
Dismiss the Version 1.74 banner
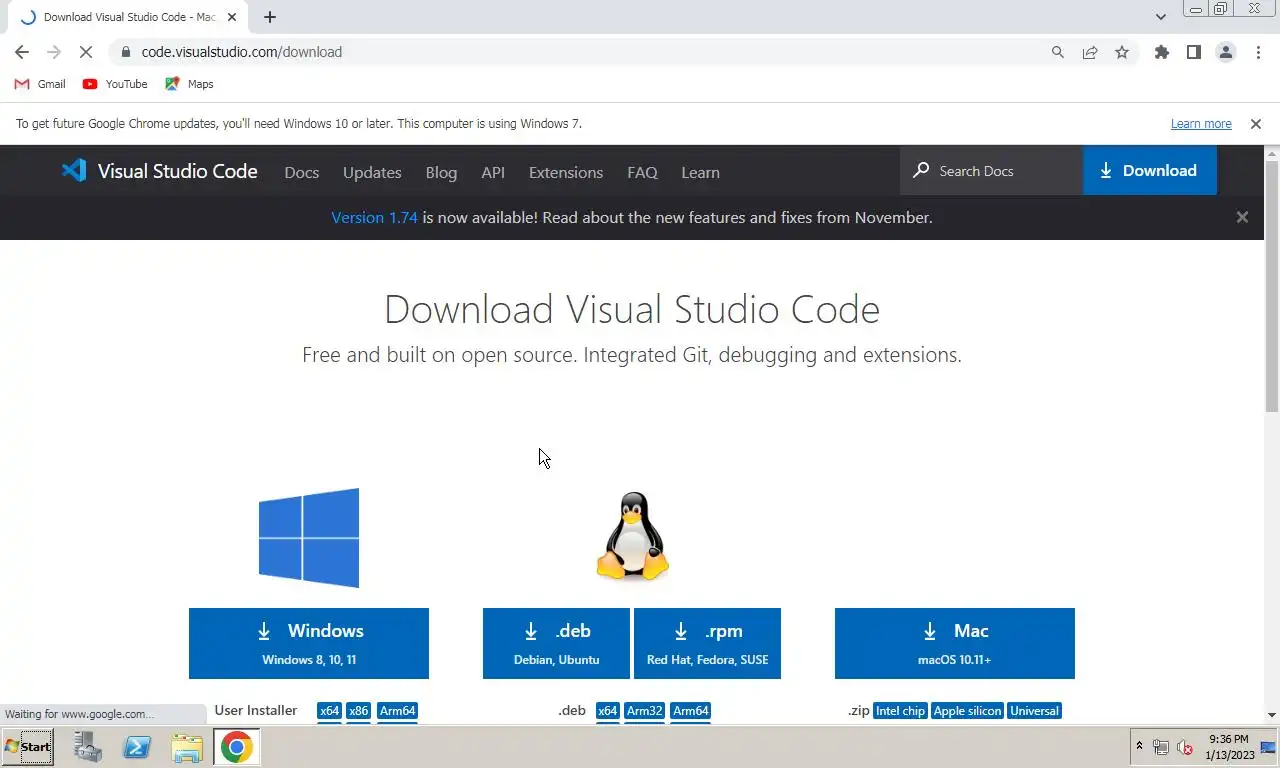pos(1242,217)
